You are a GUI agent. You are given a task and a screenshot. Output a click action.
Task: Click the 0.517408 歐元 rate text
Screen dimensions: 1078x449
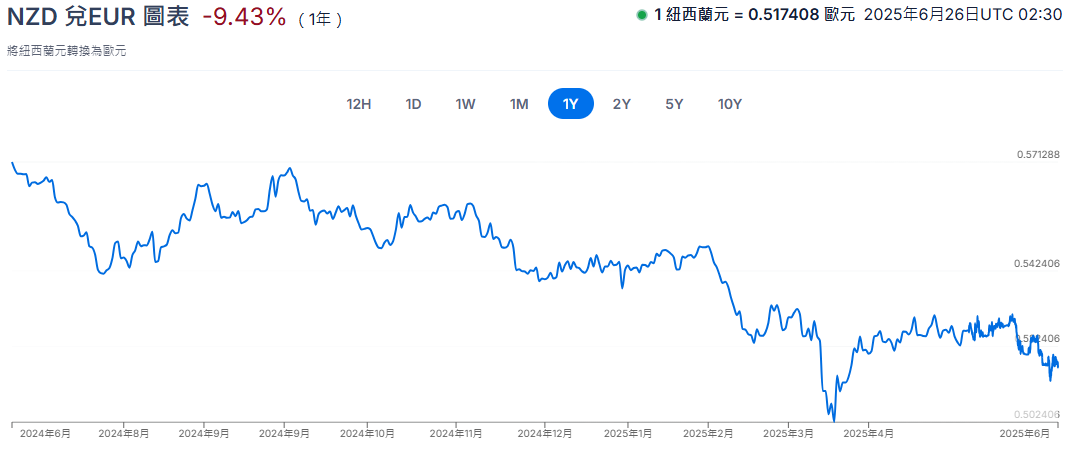800,15
